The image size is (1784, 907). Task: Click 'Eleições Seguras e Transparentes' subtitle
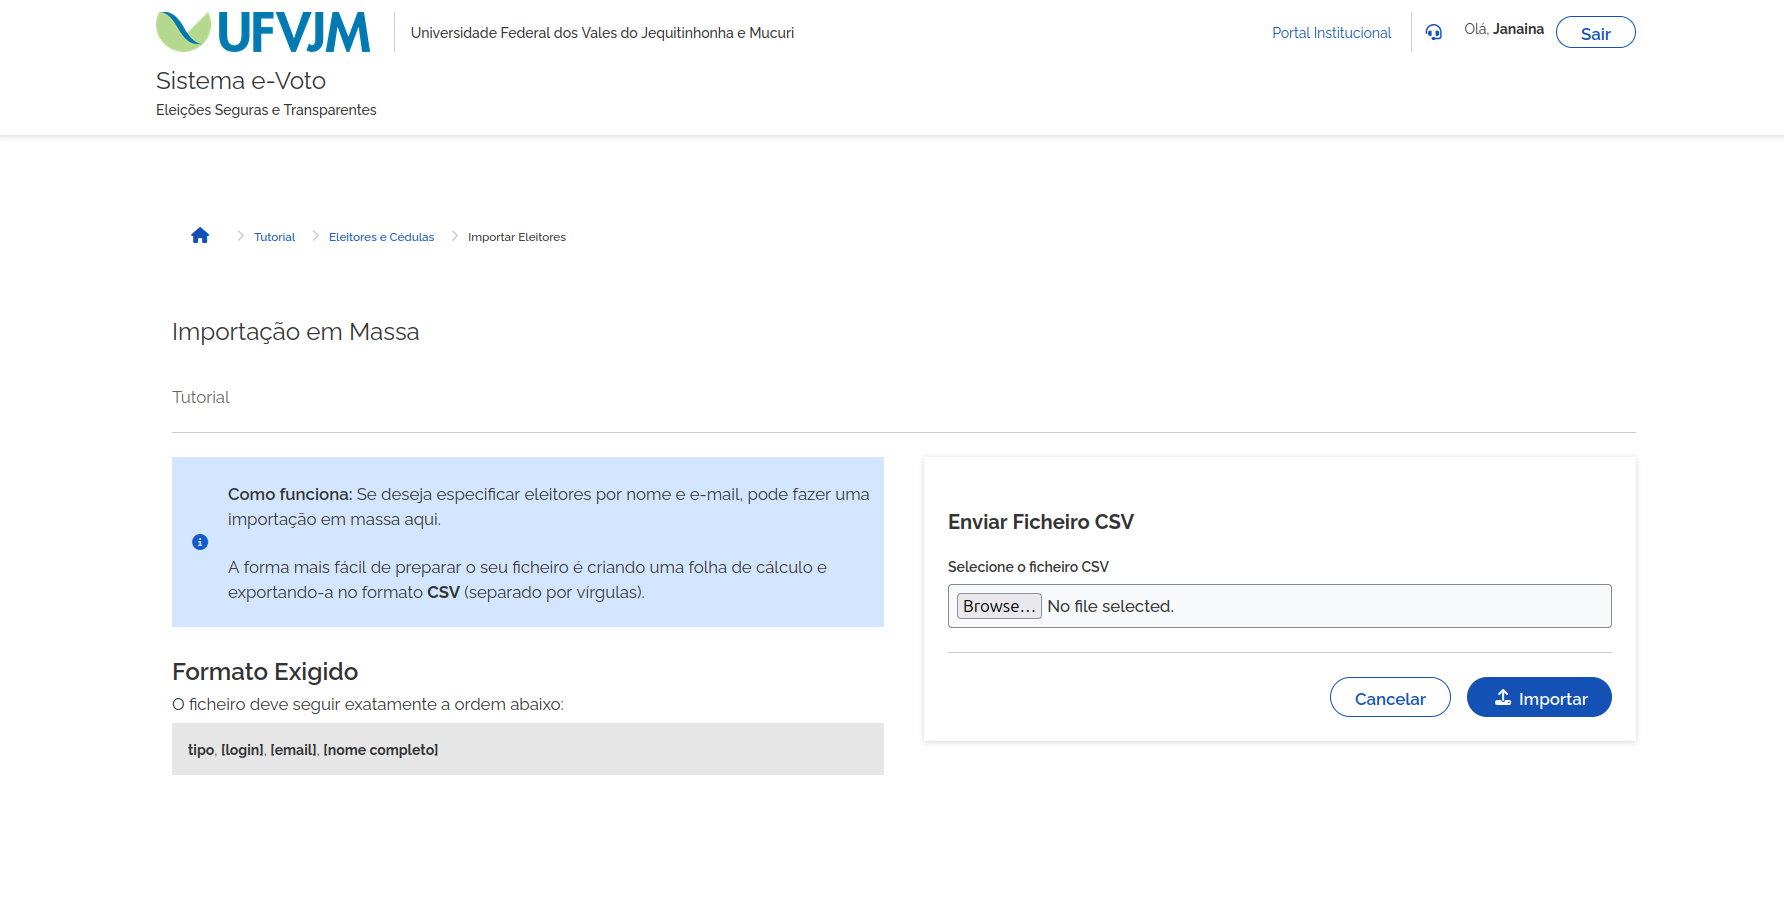pyautogui.click(x=266, y=110)
